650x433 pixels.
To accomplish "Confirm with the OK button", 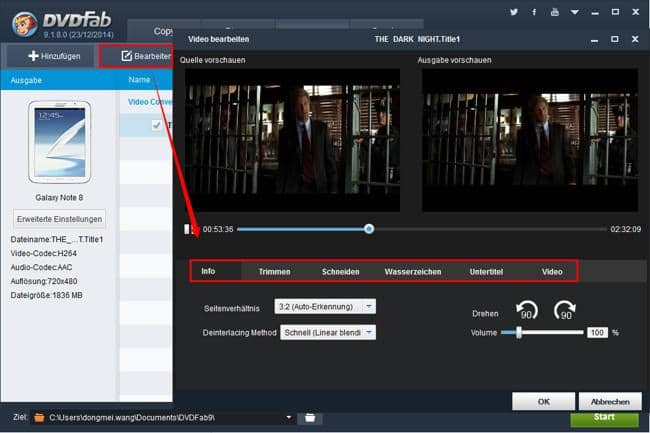I will click(x=543, y=402).
